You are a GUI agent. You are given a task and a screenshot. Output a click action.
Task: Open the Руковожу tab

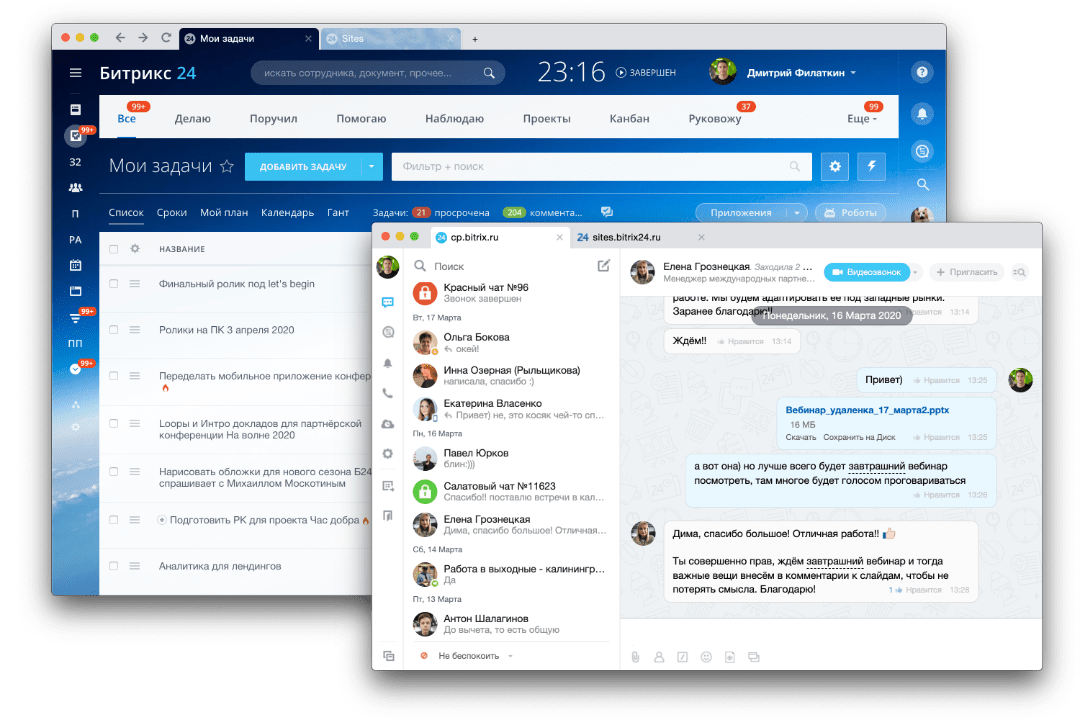715,119
